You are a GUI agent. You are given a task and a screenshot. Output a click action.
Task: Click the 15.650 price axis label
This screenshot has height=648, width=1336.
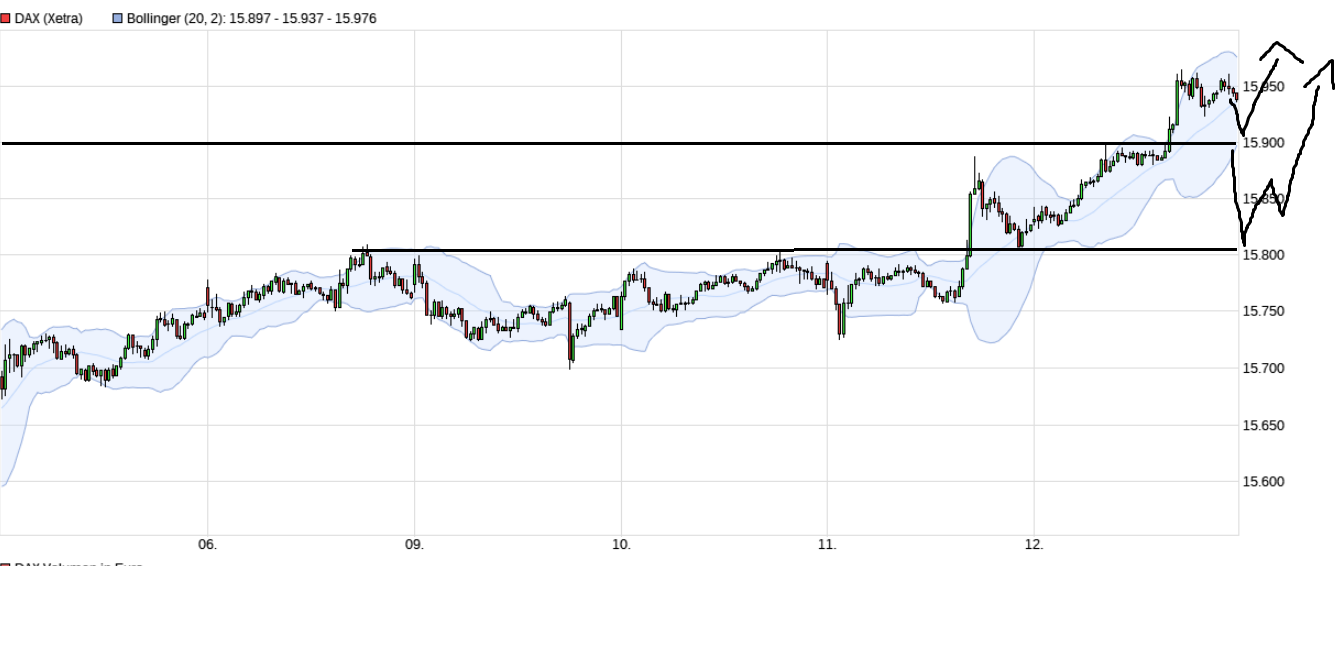tap(1261, 425)
